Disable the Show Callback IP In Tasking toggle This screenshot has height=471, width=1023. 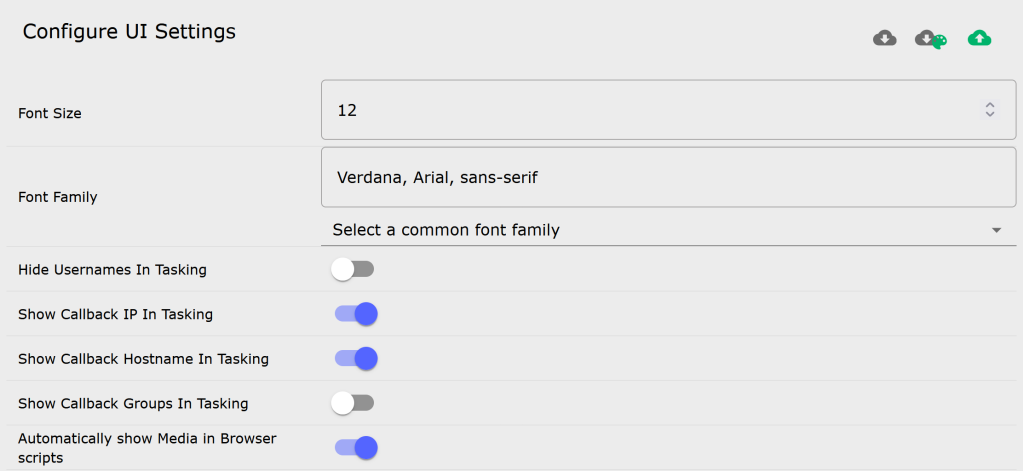pyautogui.click(x=356, y=314)
